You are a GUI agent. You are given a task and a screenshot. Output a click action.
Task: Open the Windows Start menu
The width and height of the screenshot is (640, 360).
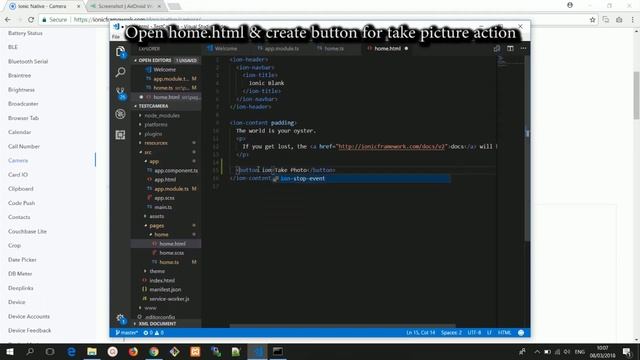(10, 351)
